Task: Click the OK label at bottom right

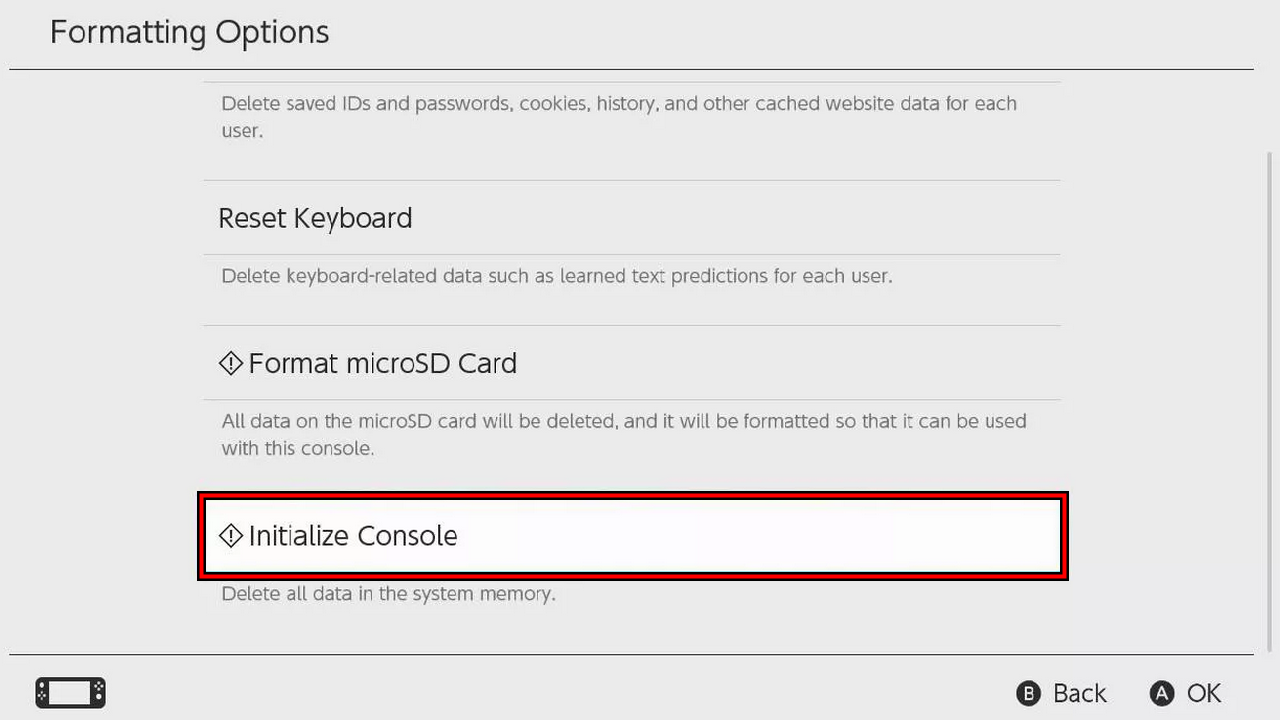Action: (x=1205, y=693)
